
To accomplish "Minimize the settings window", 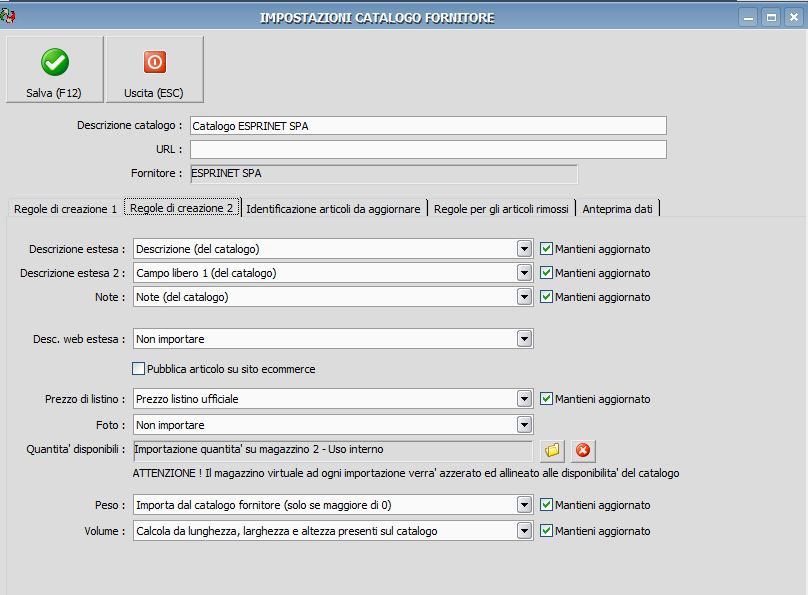I will pyautogui.click(x=748, y=17).
